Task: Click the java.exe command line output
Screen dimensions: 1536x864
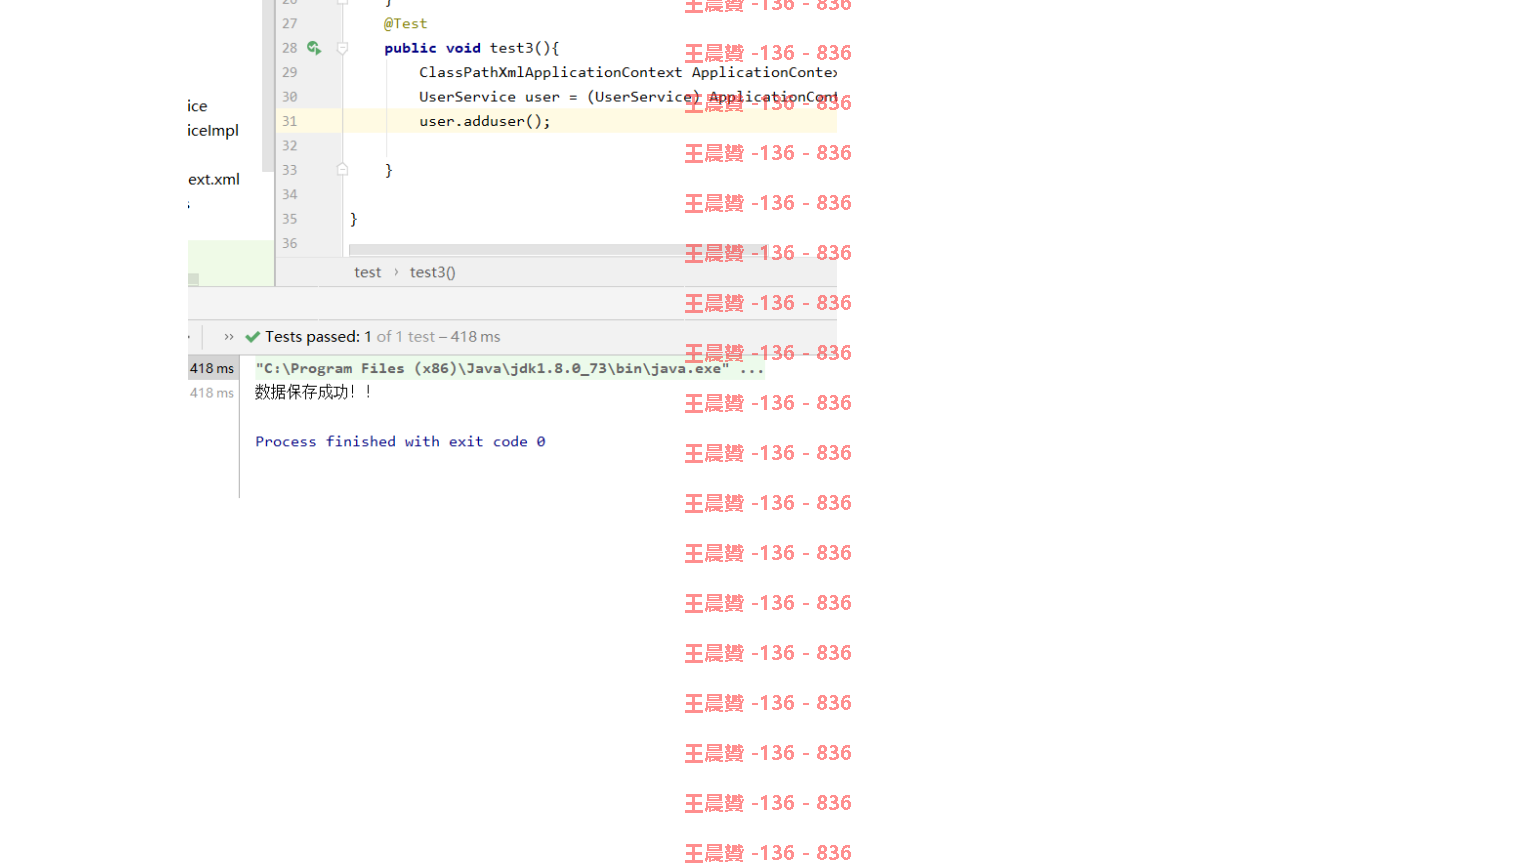Action: point(510,368)
